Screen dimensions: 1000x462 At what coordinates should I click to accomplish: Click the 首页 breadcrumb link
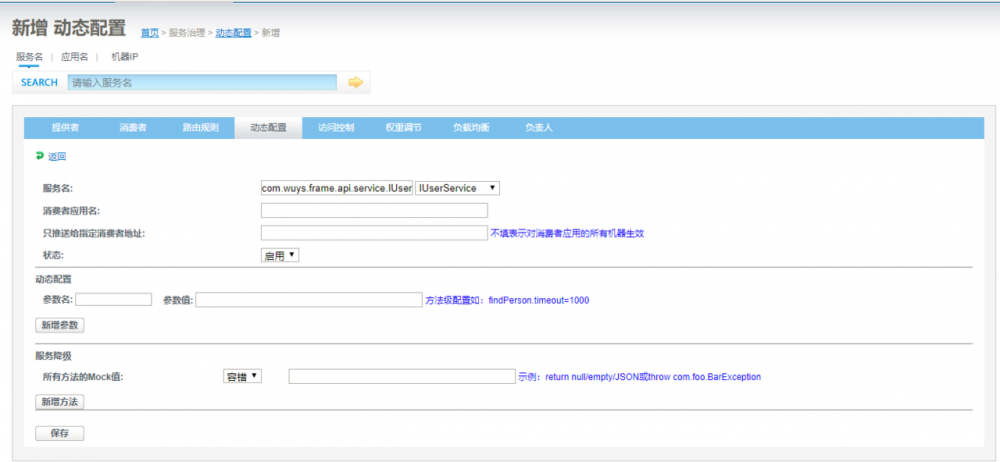click(149, 33)
